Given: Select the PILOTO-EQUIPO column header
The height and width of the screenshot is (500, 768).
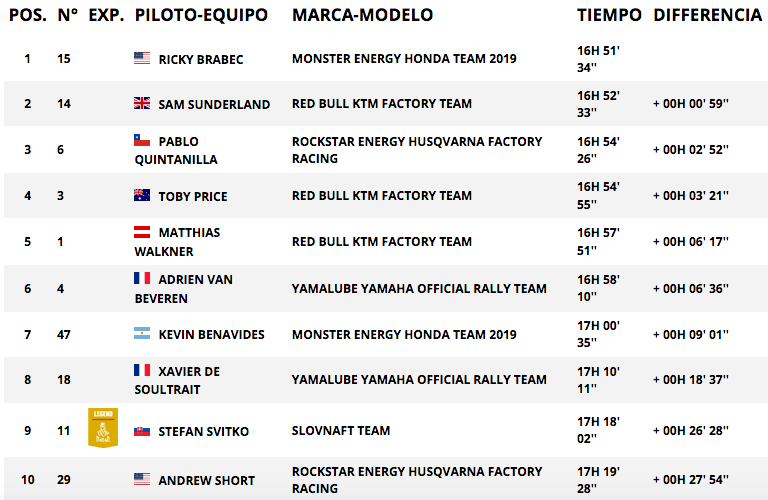Looking at the screenshot, I should pyautogui.click(x=201, y=15).
